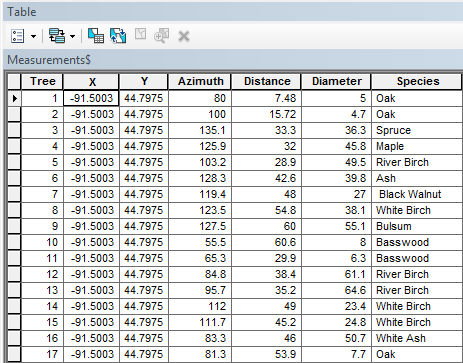Select row selector for Tree 17
The image size is (463, 363).
coord(14,354)
